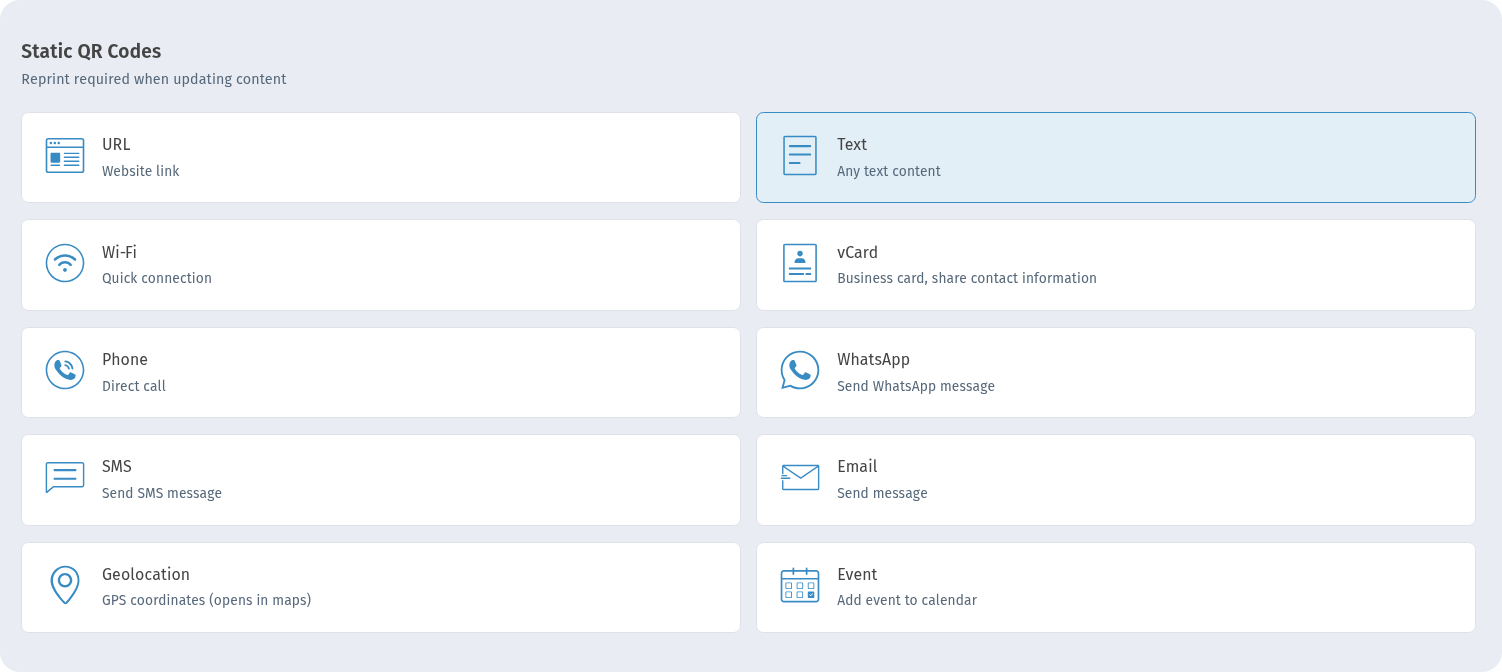The height and width of the screenshot is (672, 1502).
Task: Click 'Direct call' description
Action: [134, 386]
